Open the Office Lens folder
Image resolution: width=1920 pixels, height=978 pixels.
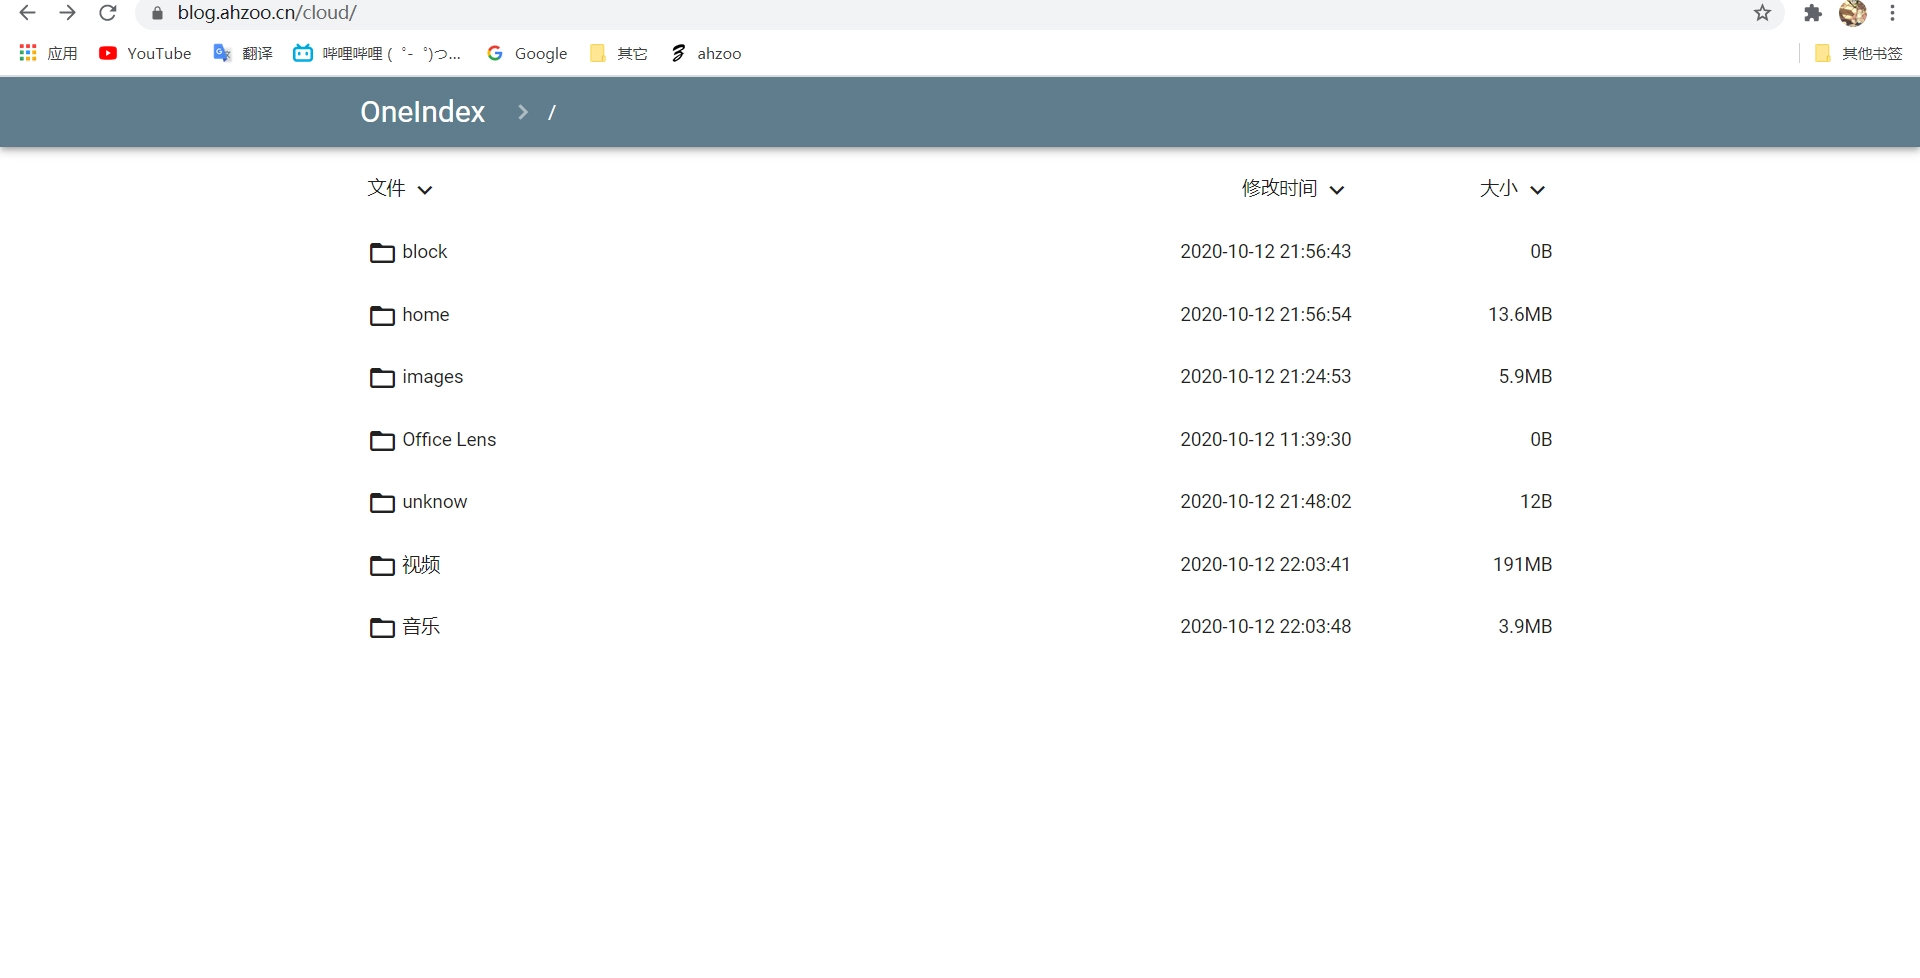pos(449,440)
